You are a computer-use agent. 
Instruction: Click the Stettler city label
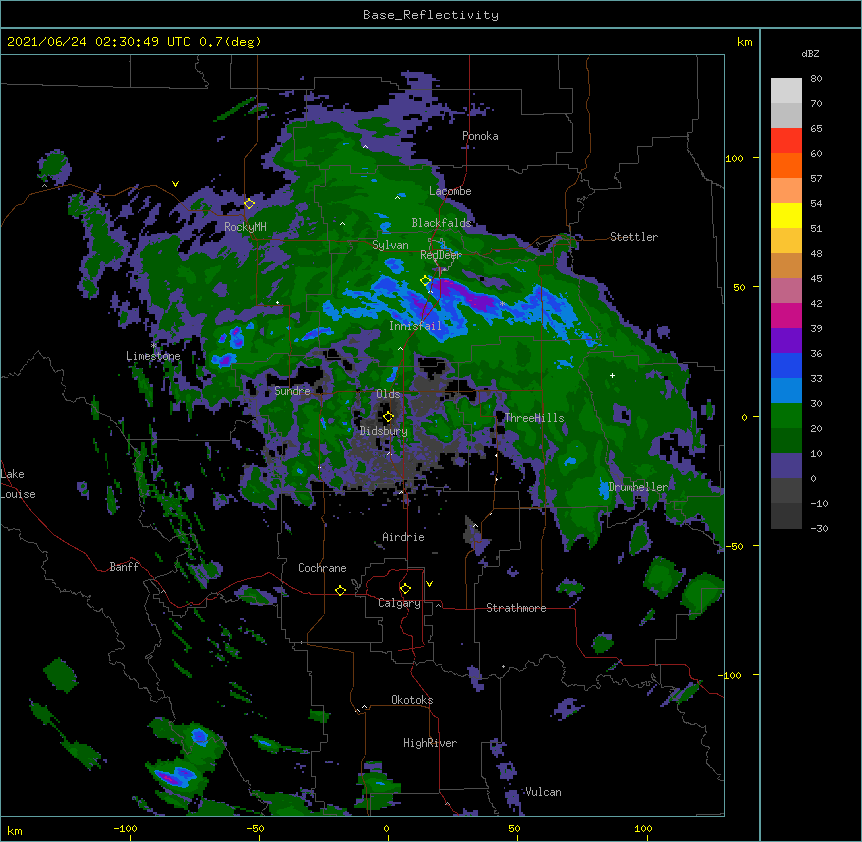(x=634, y=237)
